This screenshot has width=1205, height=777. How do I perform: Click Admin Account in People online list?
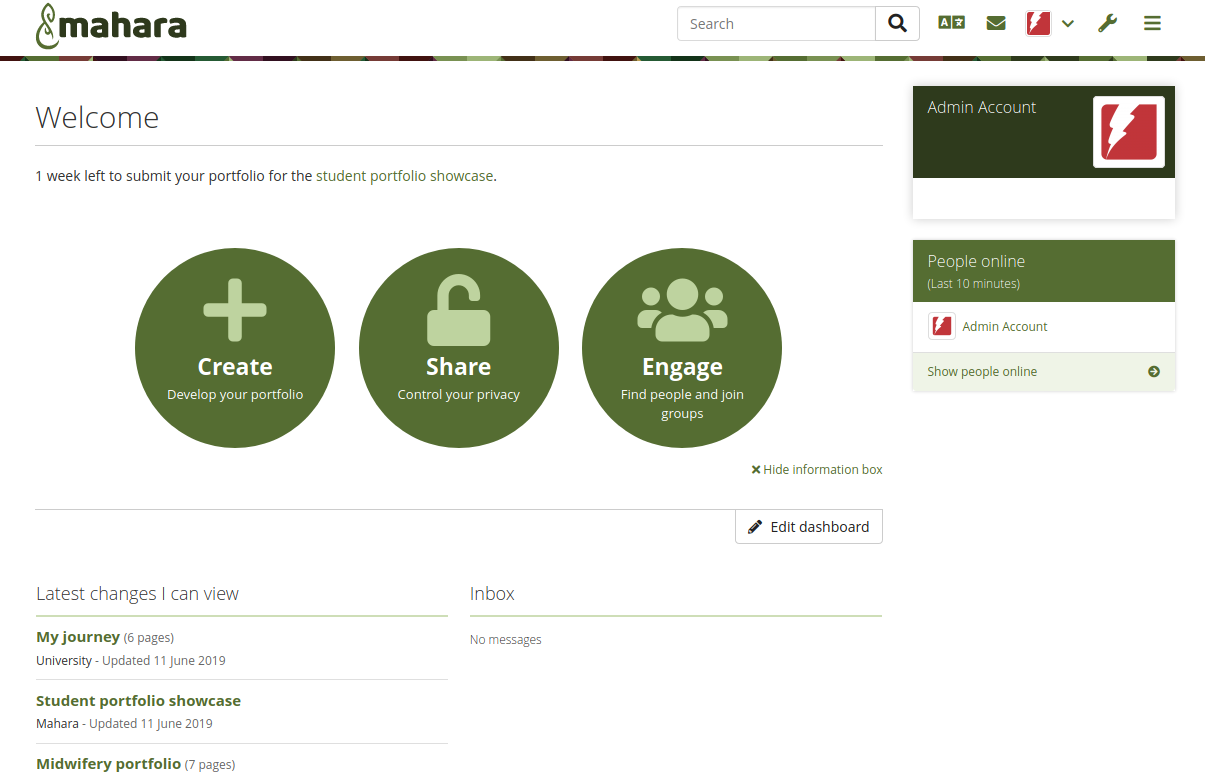click(x=1005, y=327)
